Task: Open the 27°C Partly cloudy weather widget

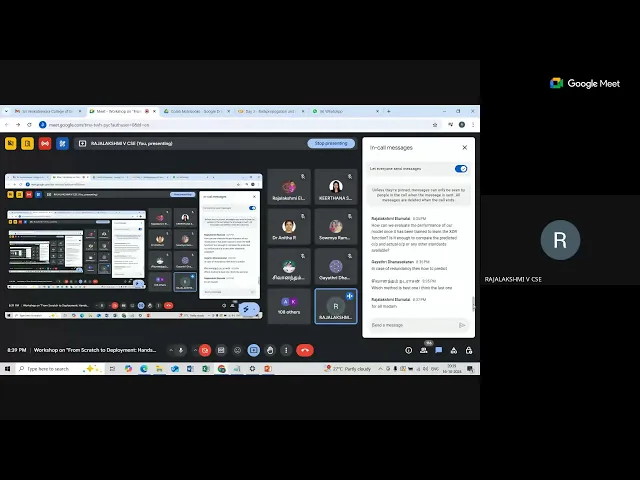Action: 348,369
